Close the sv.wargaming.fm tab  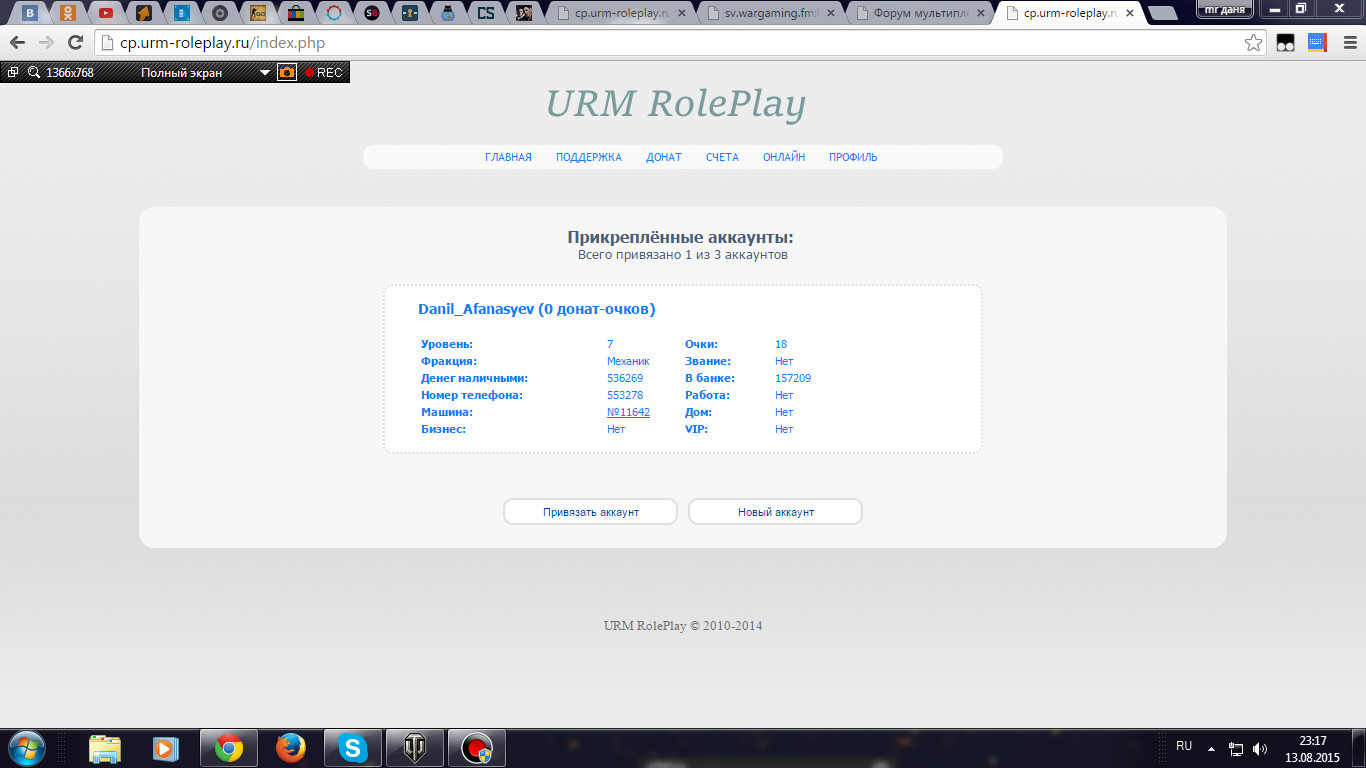point(833,14)
